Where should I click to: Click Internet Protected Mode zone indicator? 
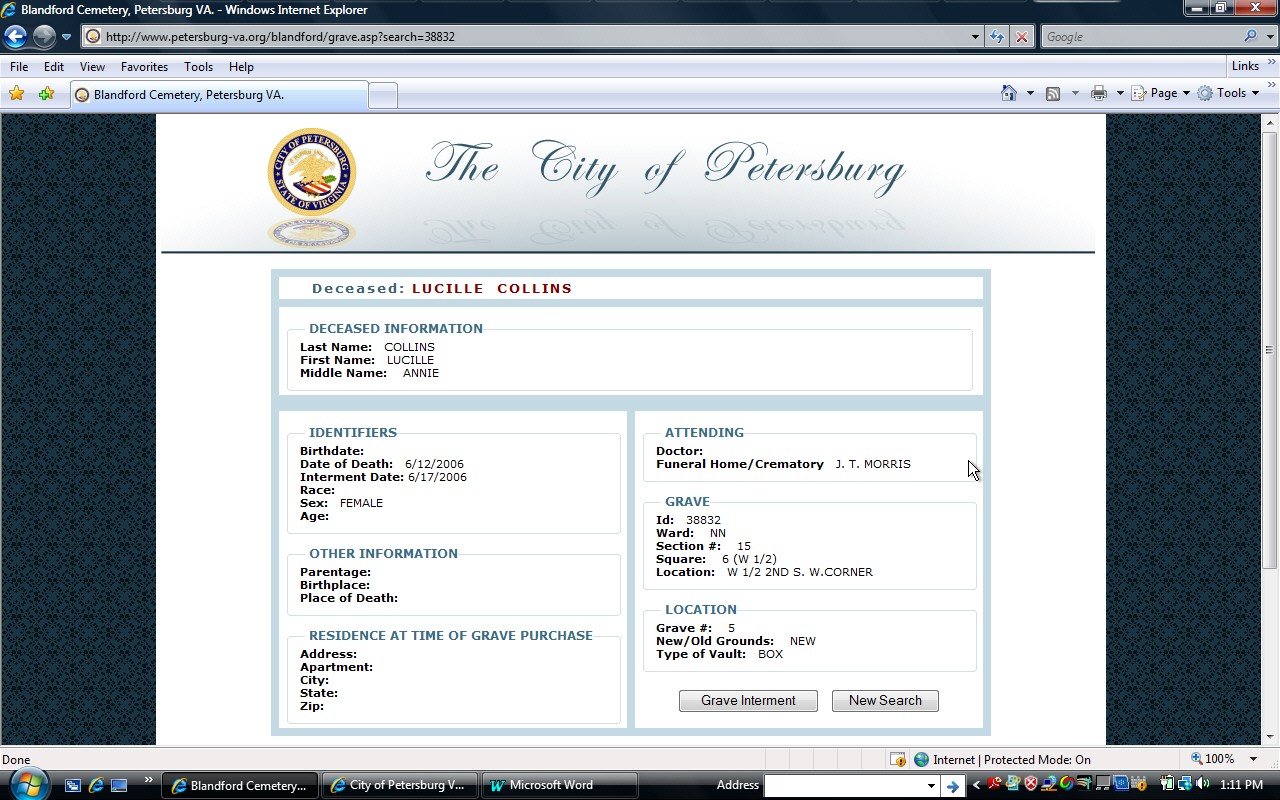[1002, 760]
